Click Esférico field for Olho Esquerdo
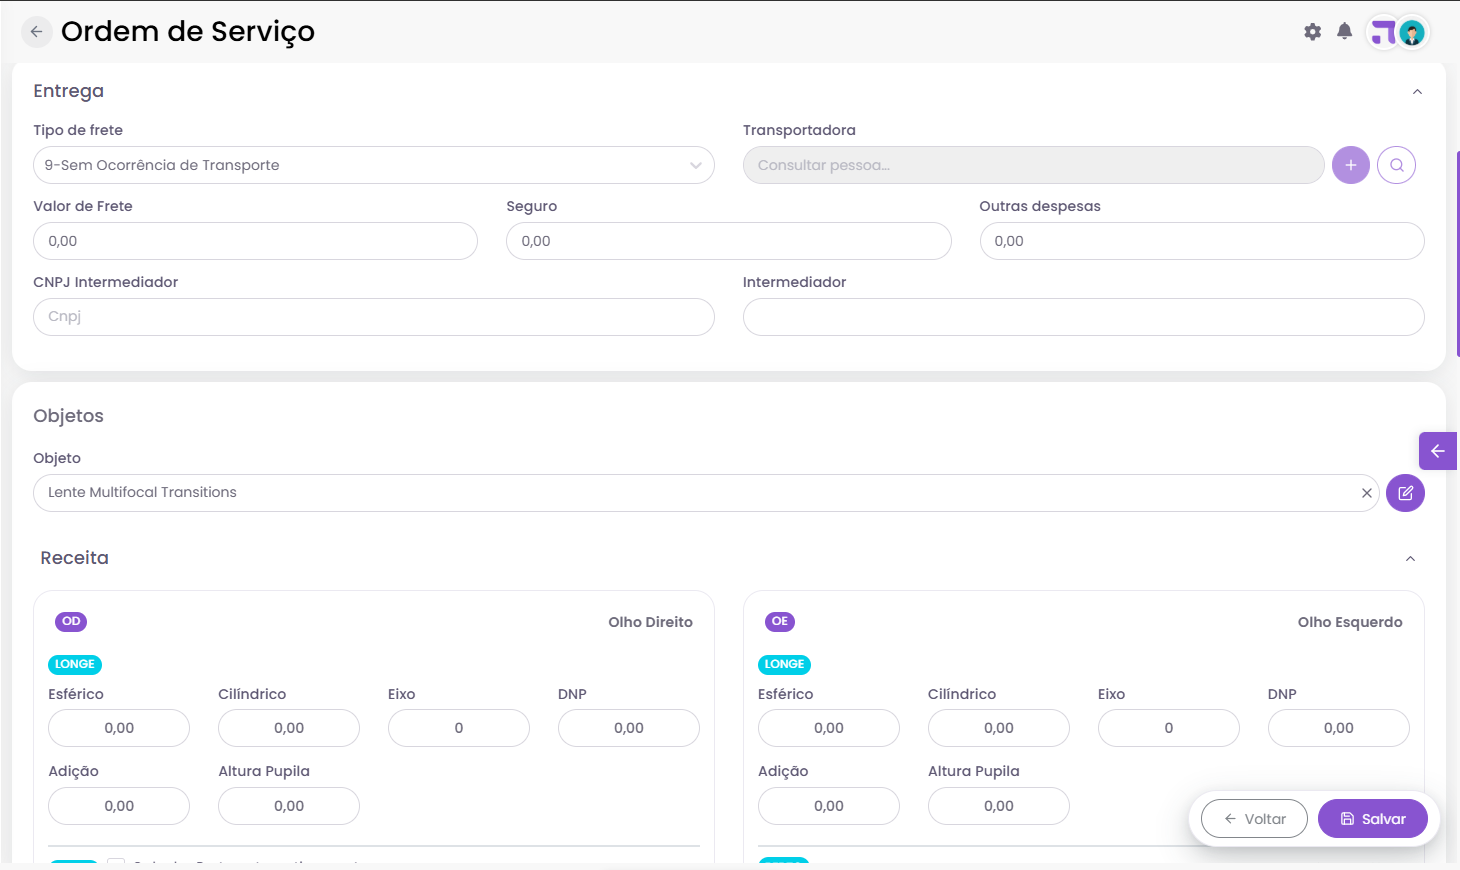1460x870 pixels. [829, 728]
